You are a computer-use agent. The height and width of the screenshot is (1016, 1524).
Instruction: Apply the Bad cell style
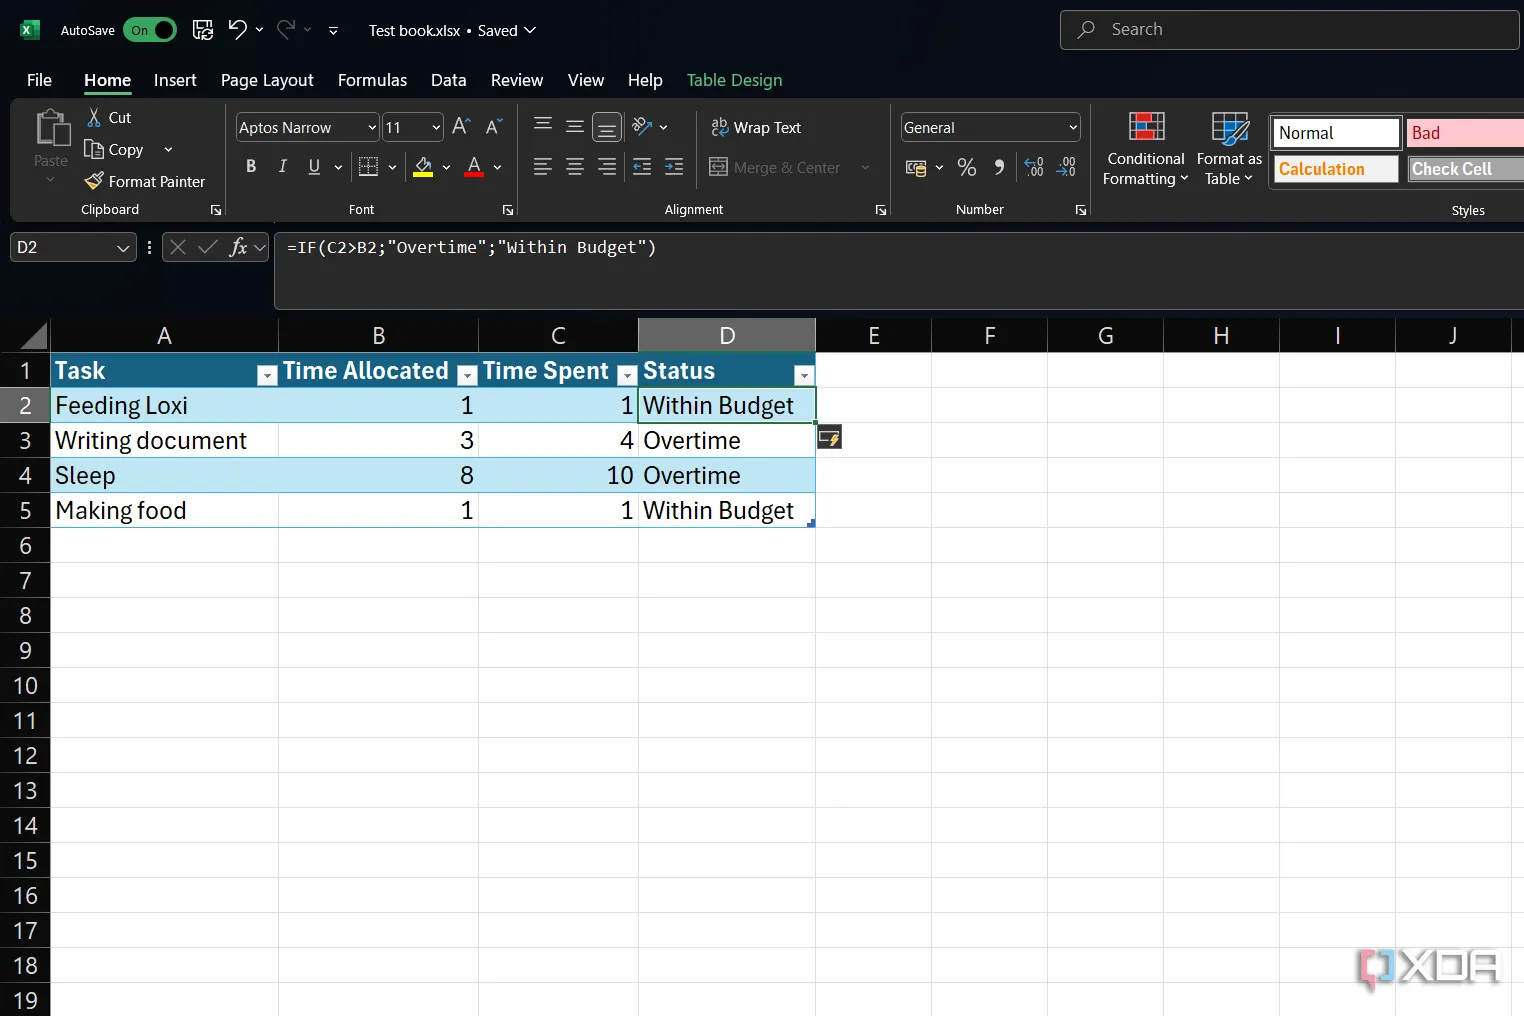(x=1465, y=133)
